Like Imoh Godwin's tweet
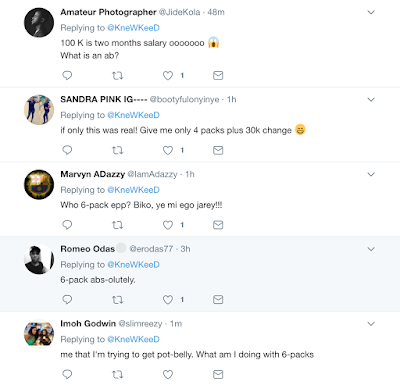Viewport: 400px width, 385px height. tap(168, 374)
